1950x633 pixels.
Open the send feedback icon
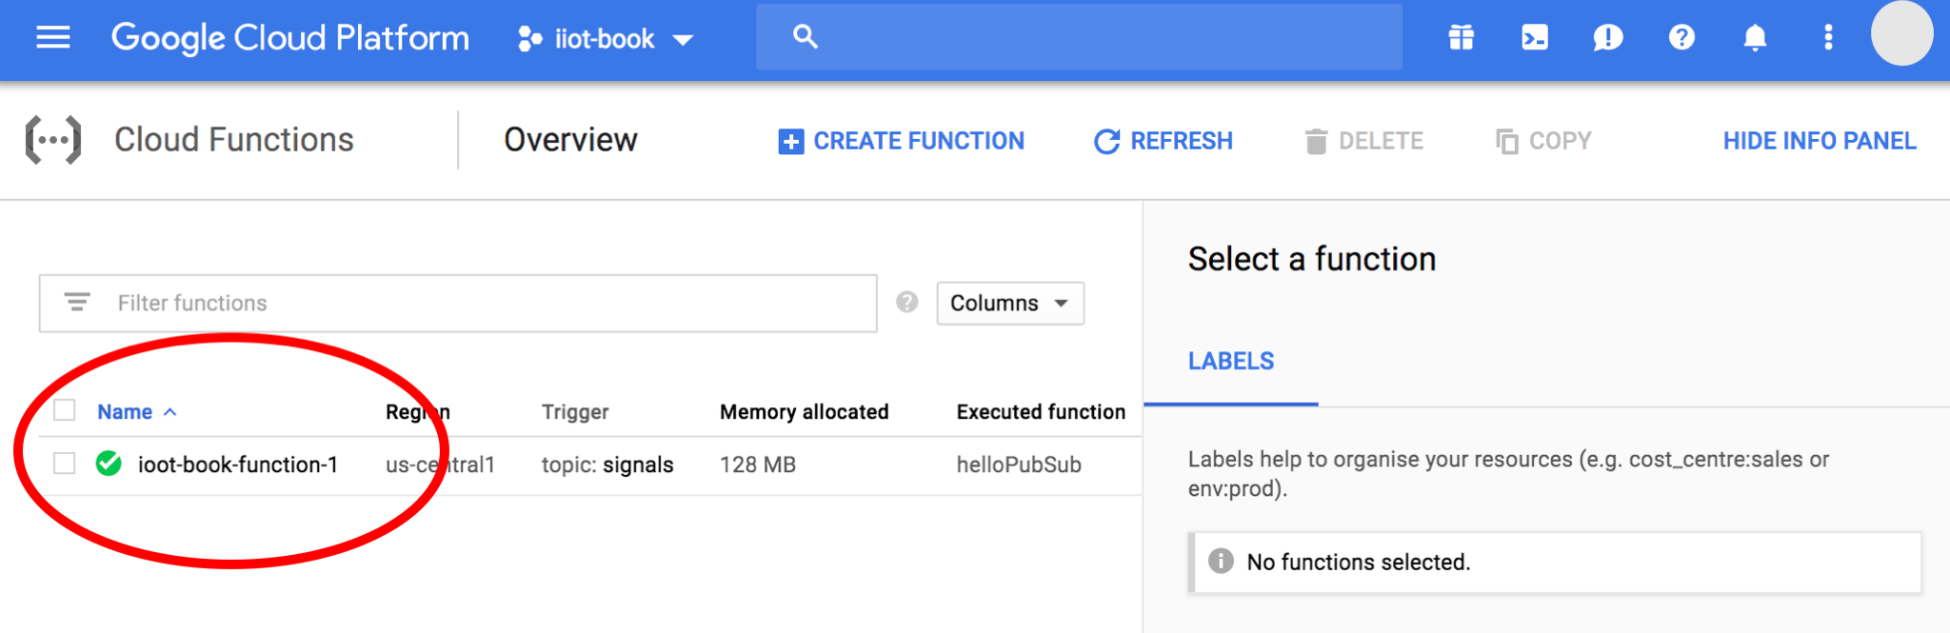click(1607, 38)
